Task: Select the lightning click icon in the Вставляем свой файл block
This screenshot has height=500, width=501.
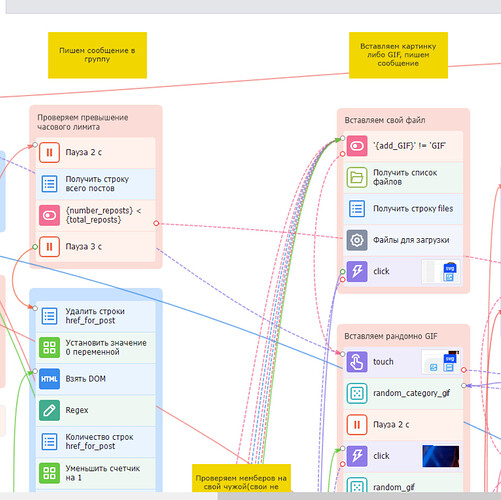Action: [x=357, y=271]
